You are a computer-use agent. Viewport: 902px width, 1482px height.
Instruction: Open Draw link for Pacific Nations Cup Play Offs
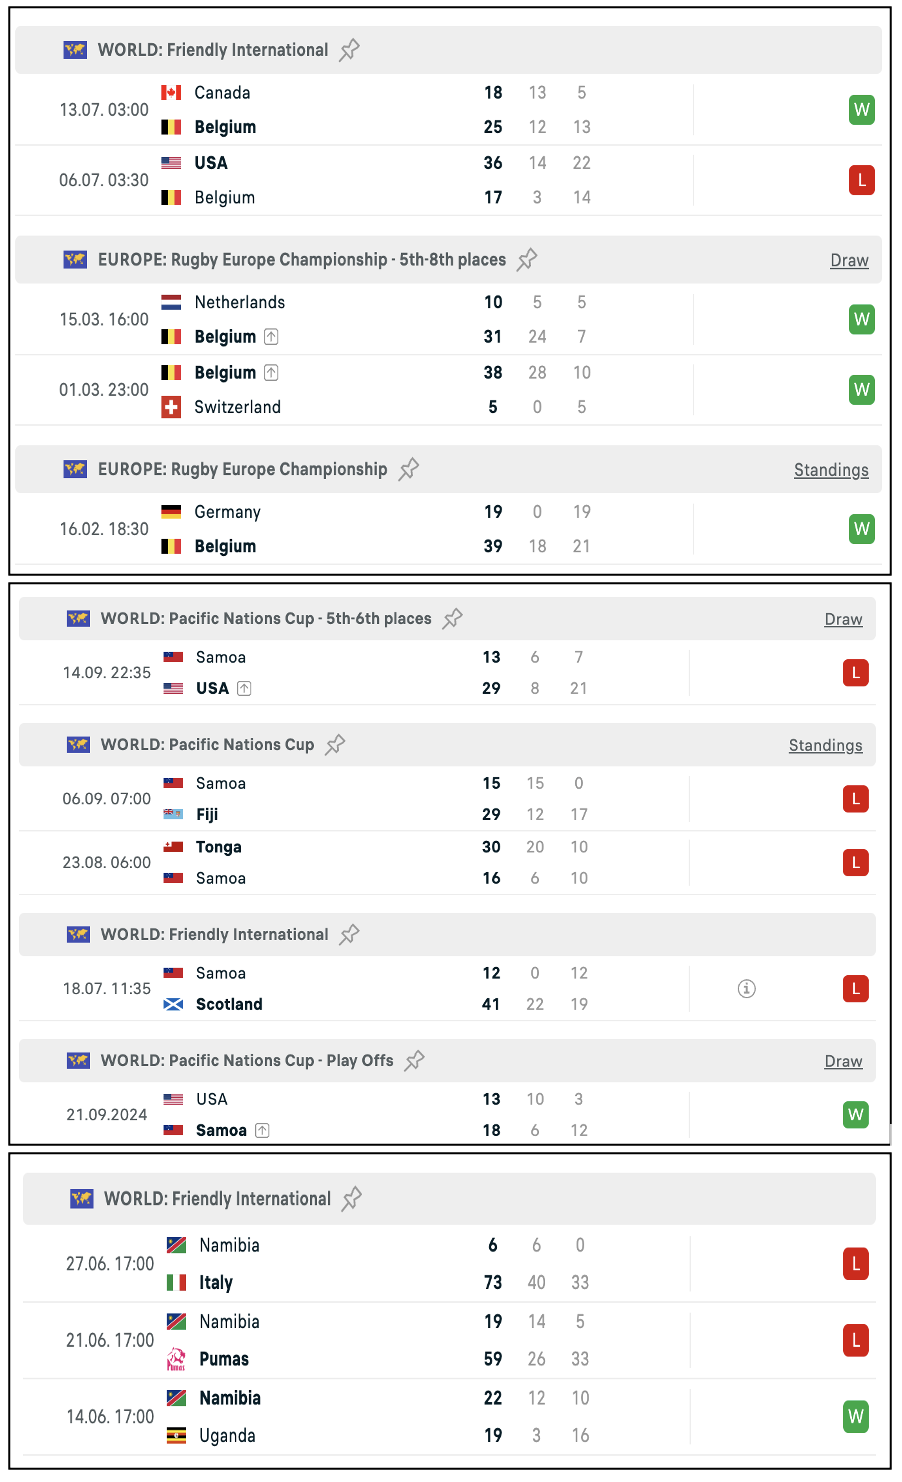pyautogui.click(x=843, y=1062)
